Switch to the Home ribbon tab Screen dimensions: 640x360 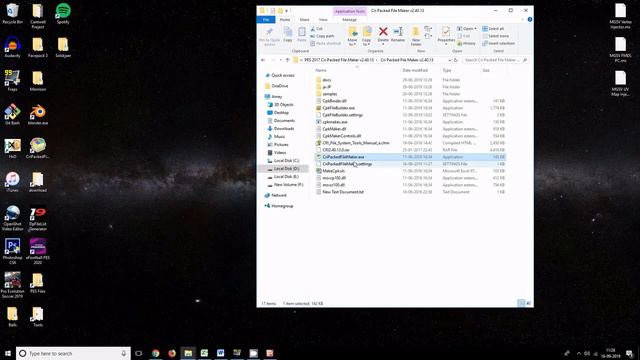tap(285, 20)
